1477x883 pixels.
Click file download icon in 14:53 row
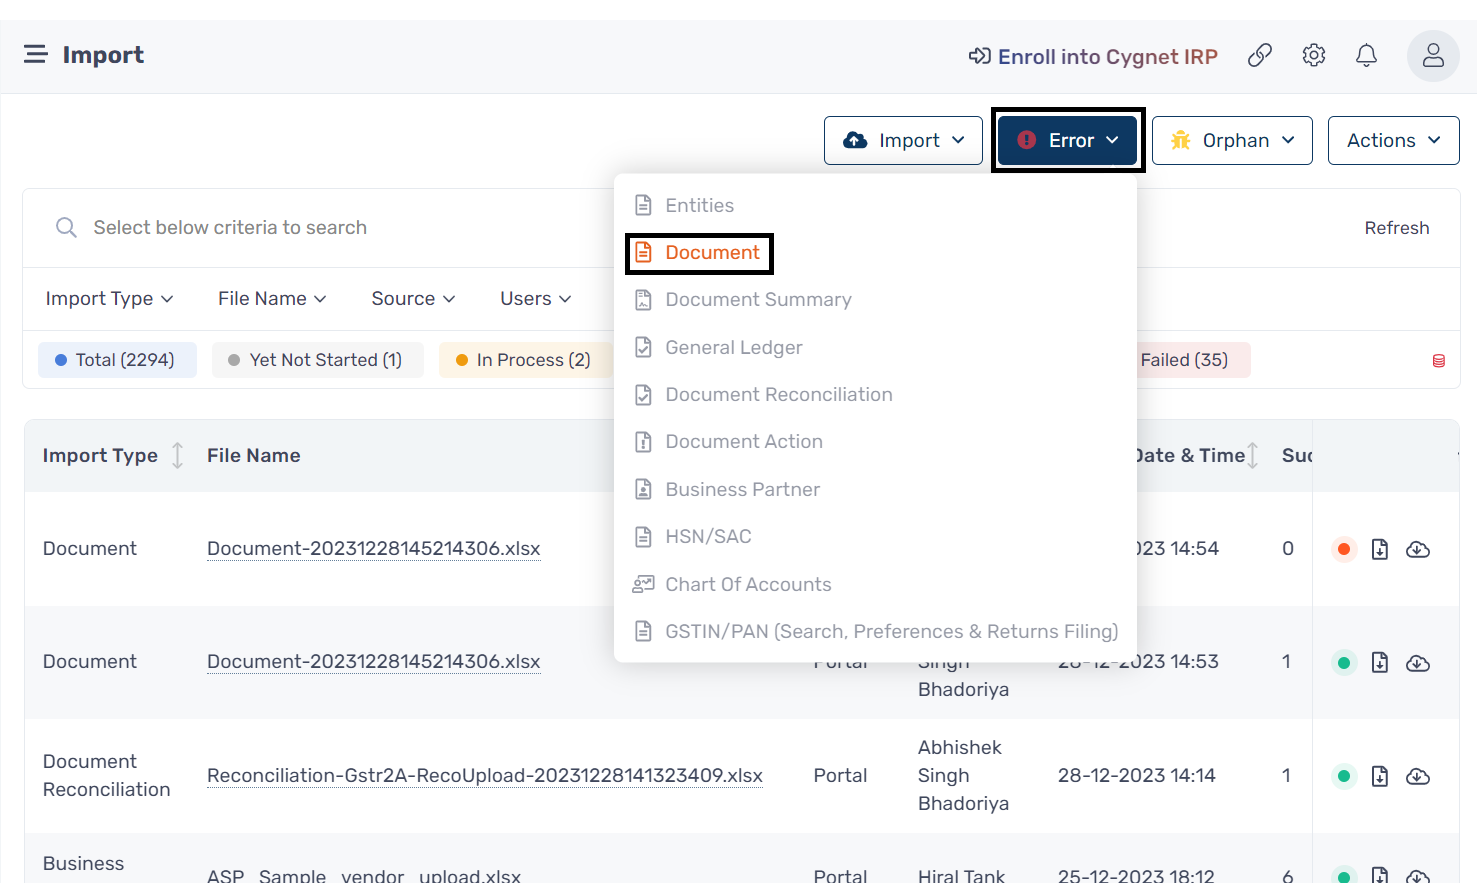point(1380,662)
